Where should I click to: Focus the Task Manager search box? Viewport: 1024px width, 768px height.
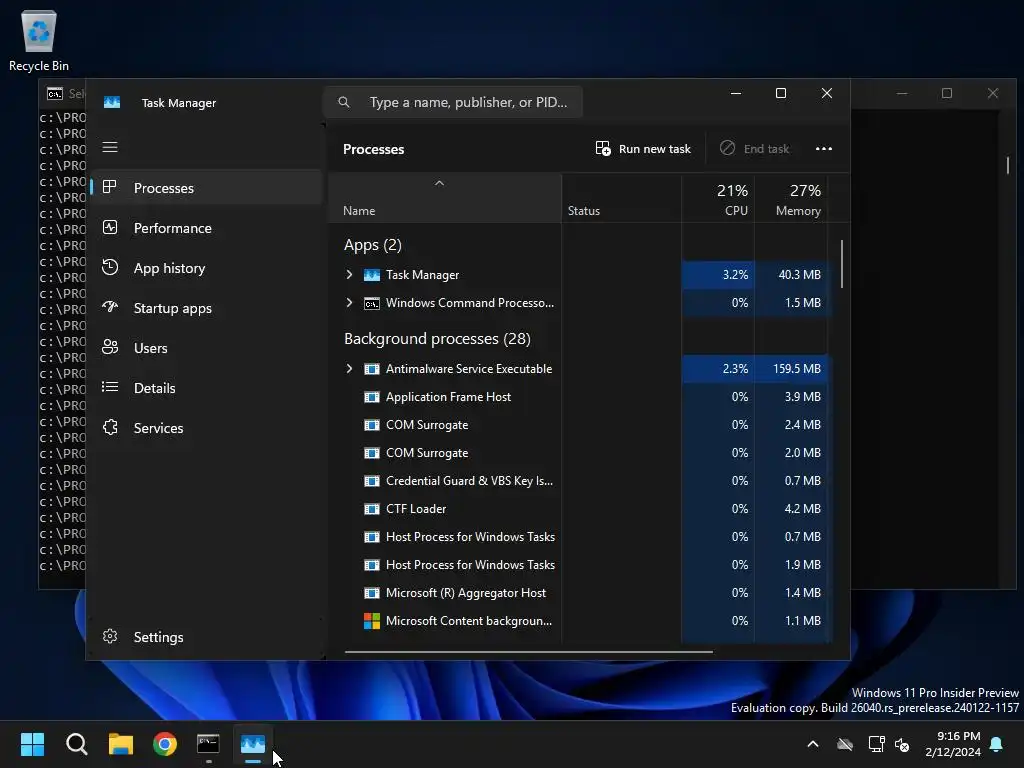click(x=453, y=103)
